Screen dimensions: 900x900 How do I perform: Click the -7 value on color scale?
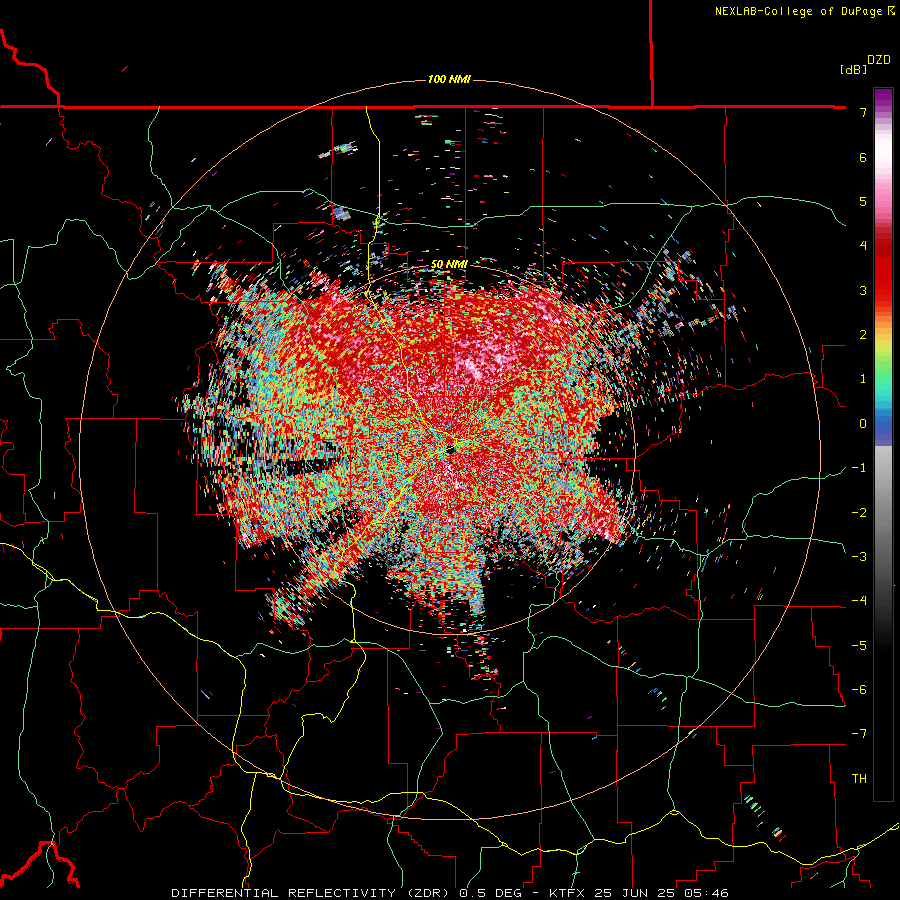(x=859, y=734)
